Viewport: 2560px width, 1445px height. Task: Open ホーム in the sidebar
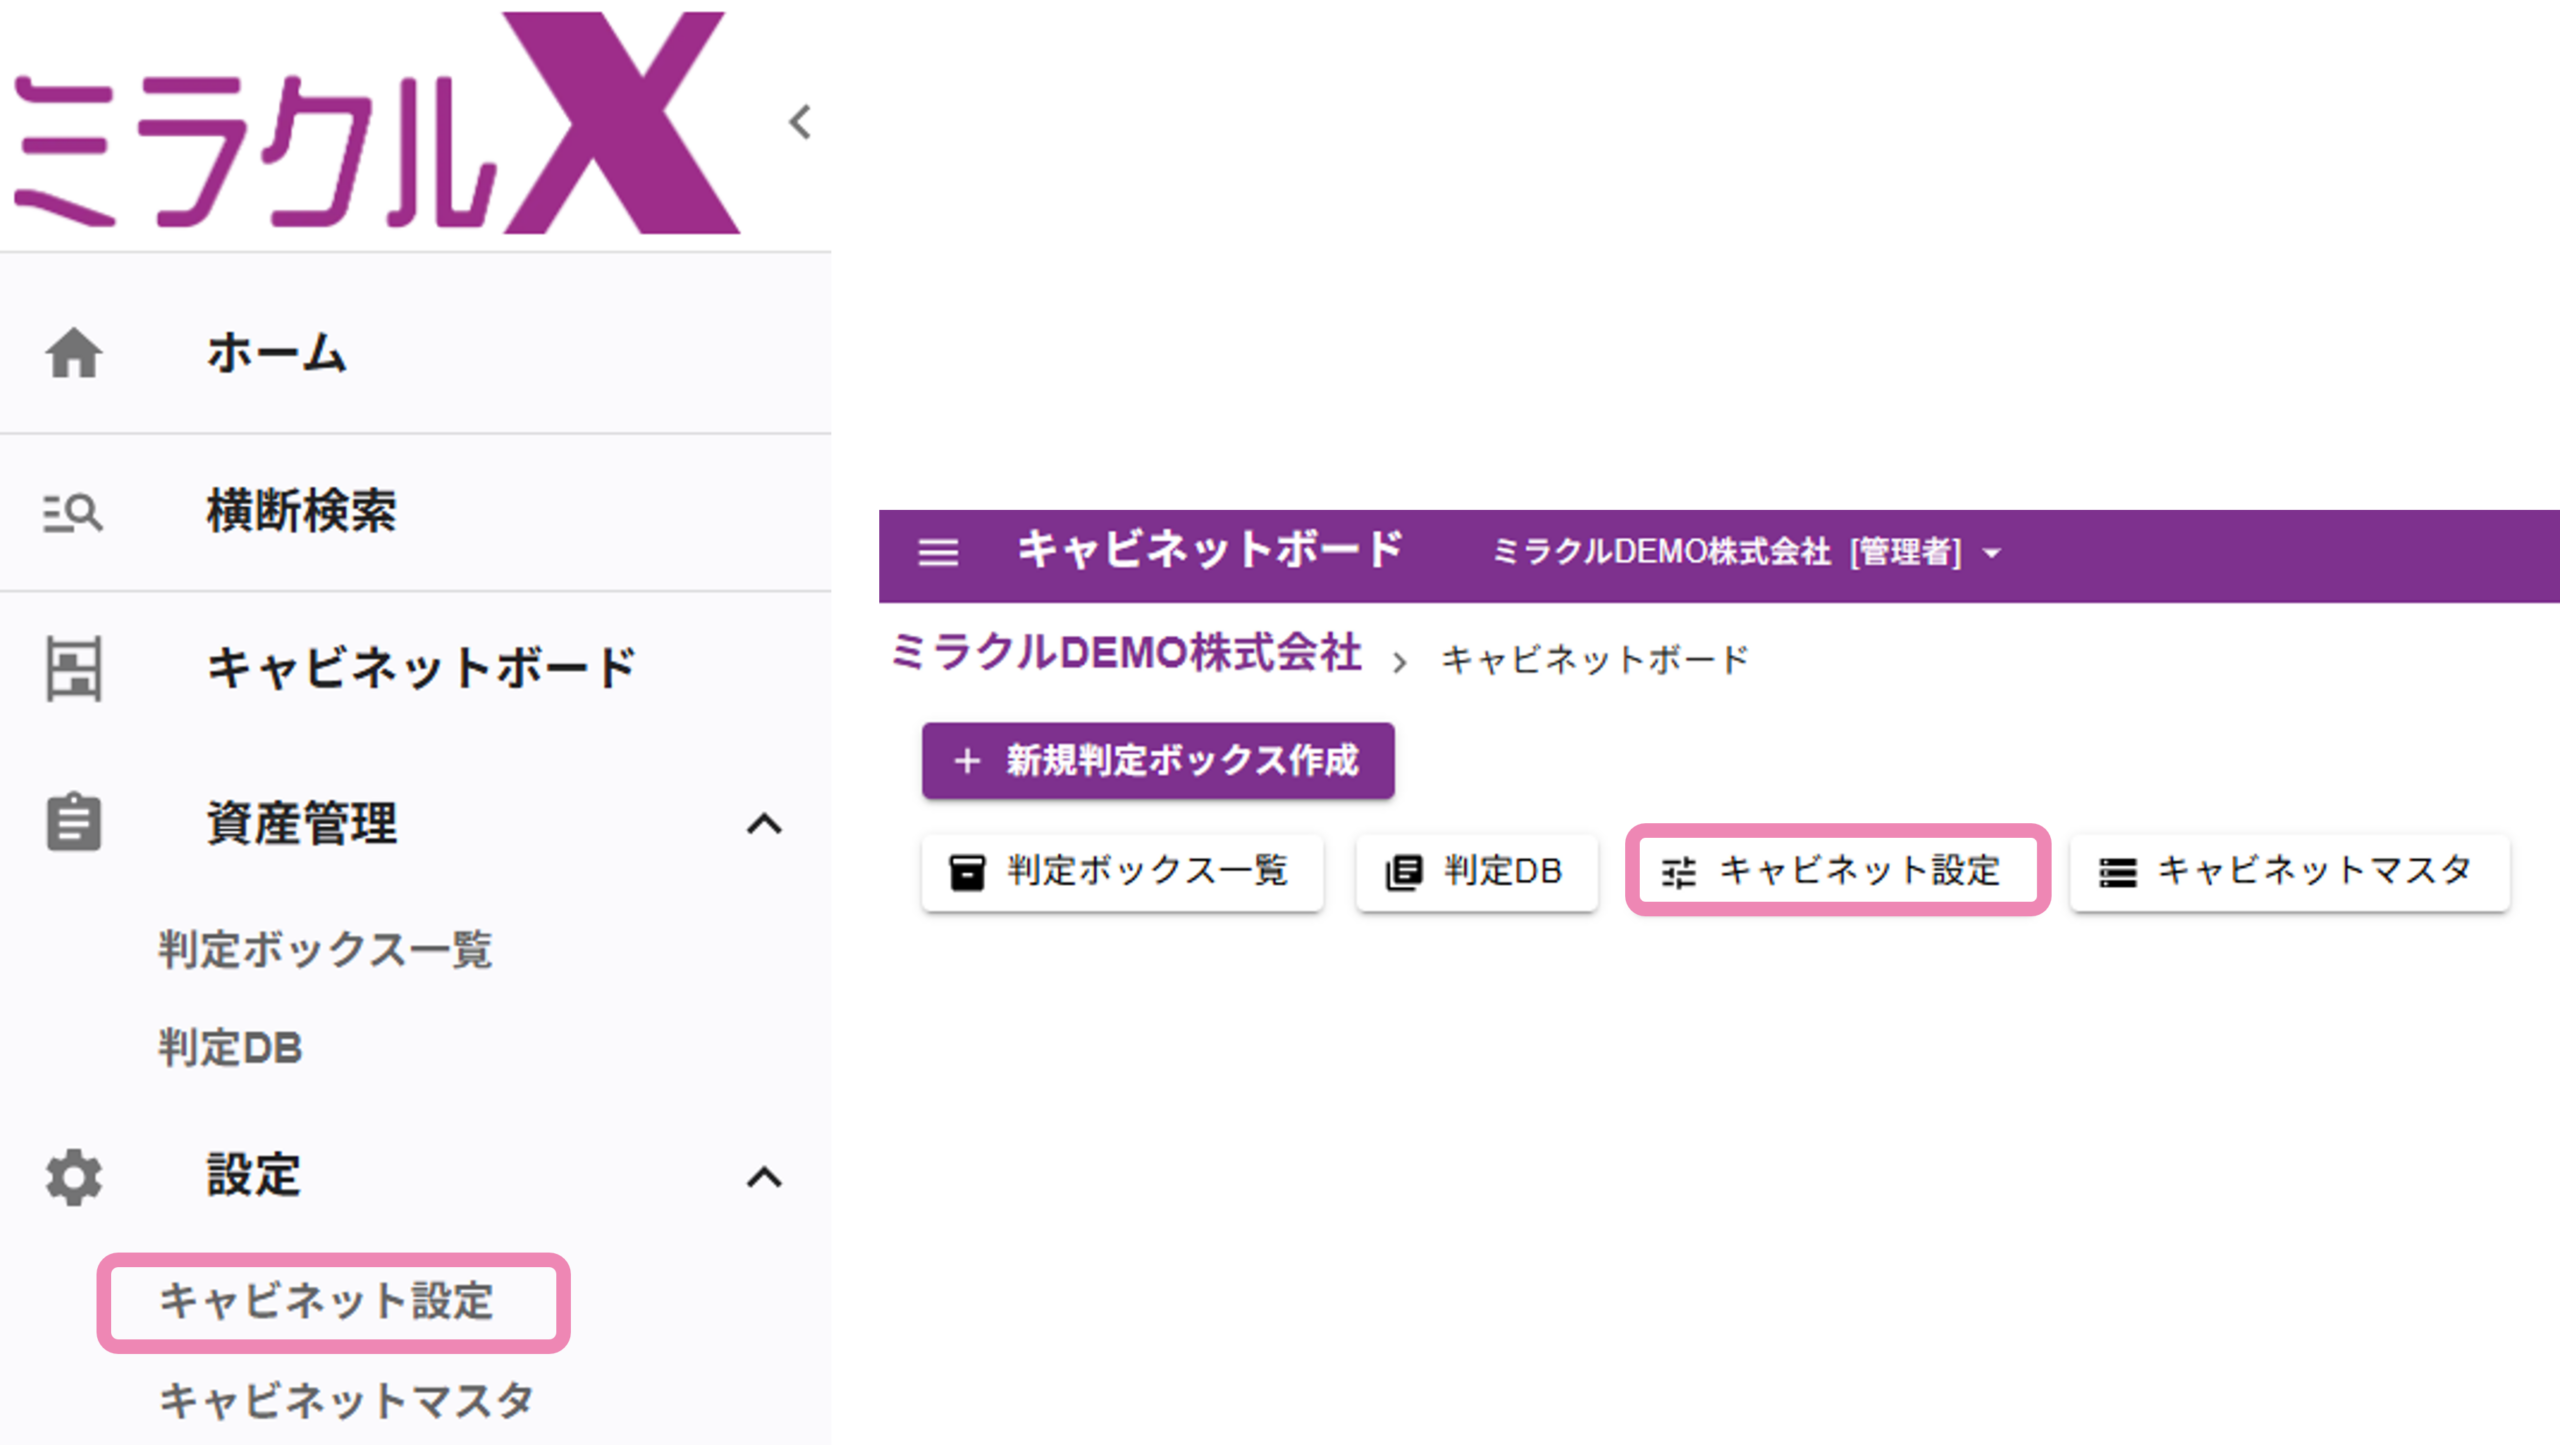tap(415, 353)
